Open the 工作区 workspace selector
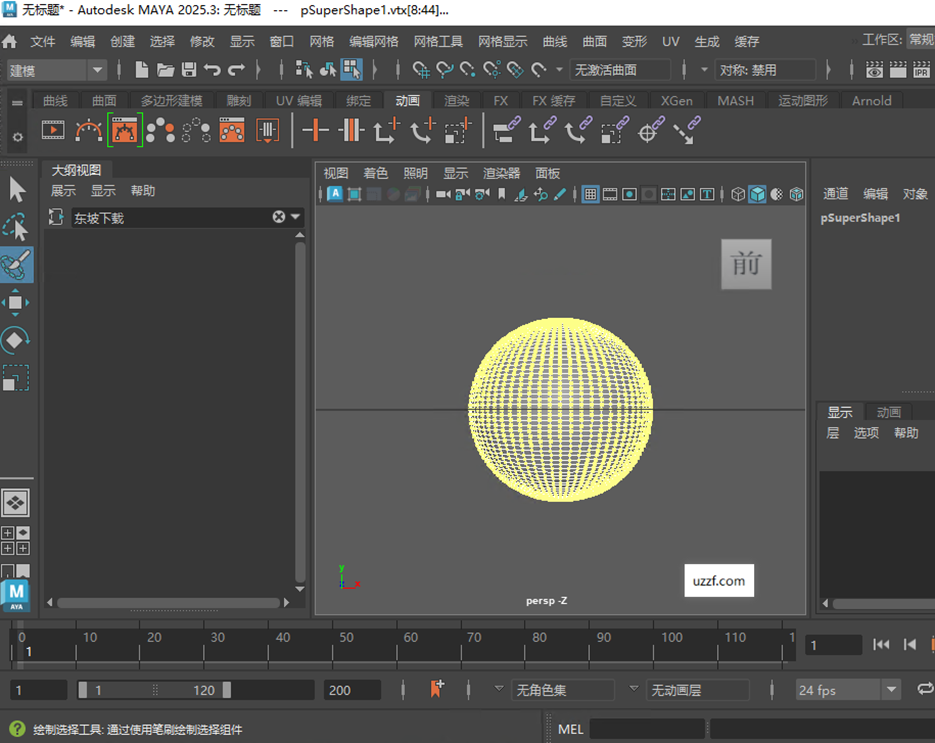Viewport: 935px width, 743px height. click(920, 40)
